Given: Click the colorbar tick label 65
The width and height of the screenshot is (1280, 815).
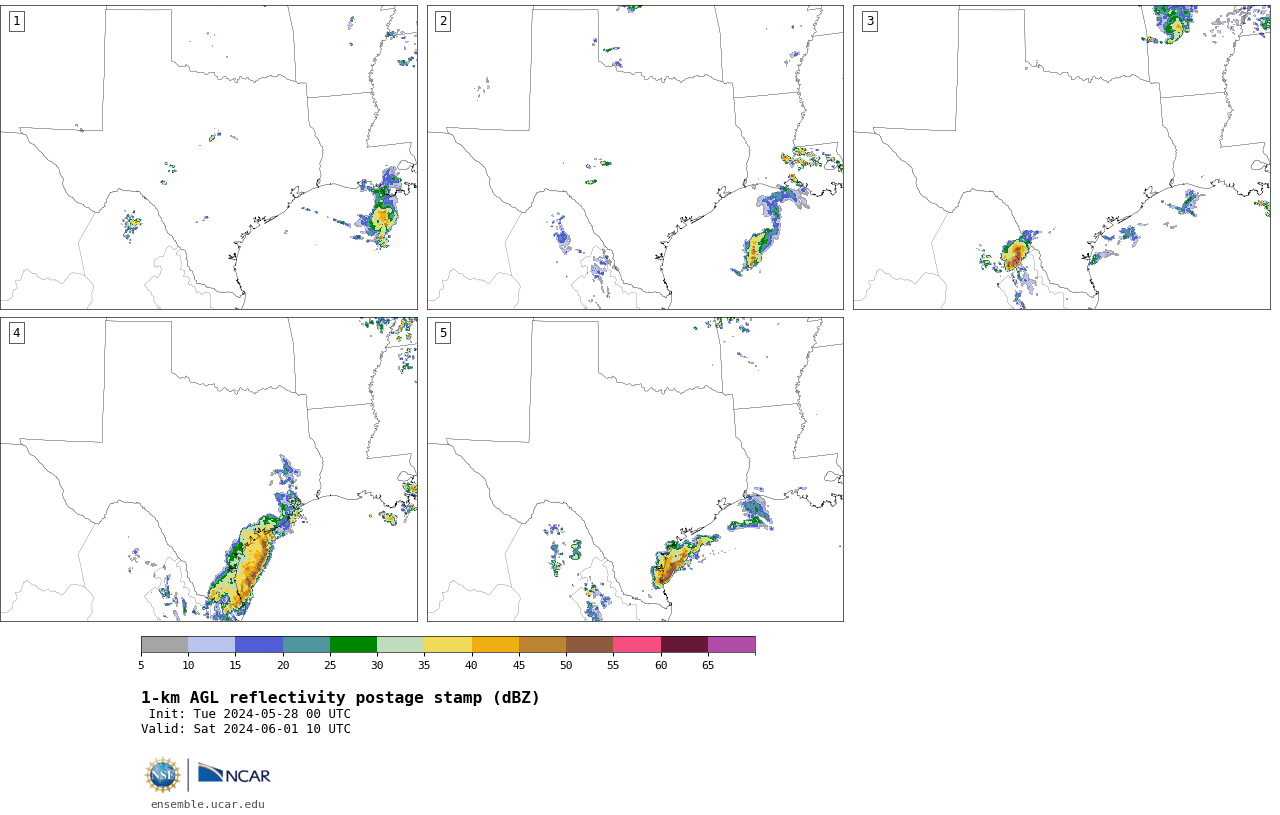Looking at the screenshot, I should point(708,665).
